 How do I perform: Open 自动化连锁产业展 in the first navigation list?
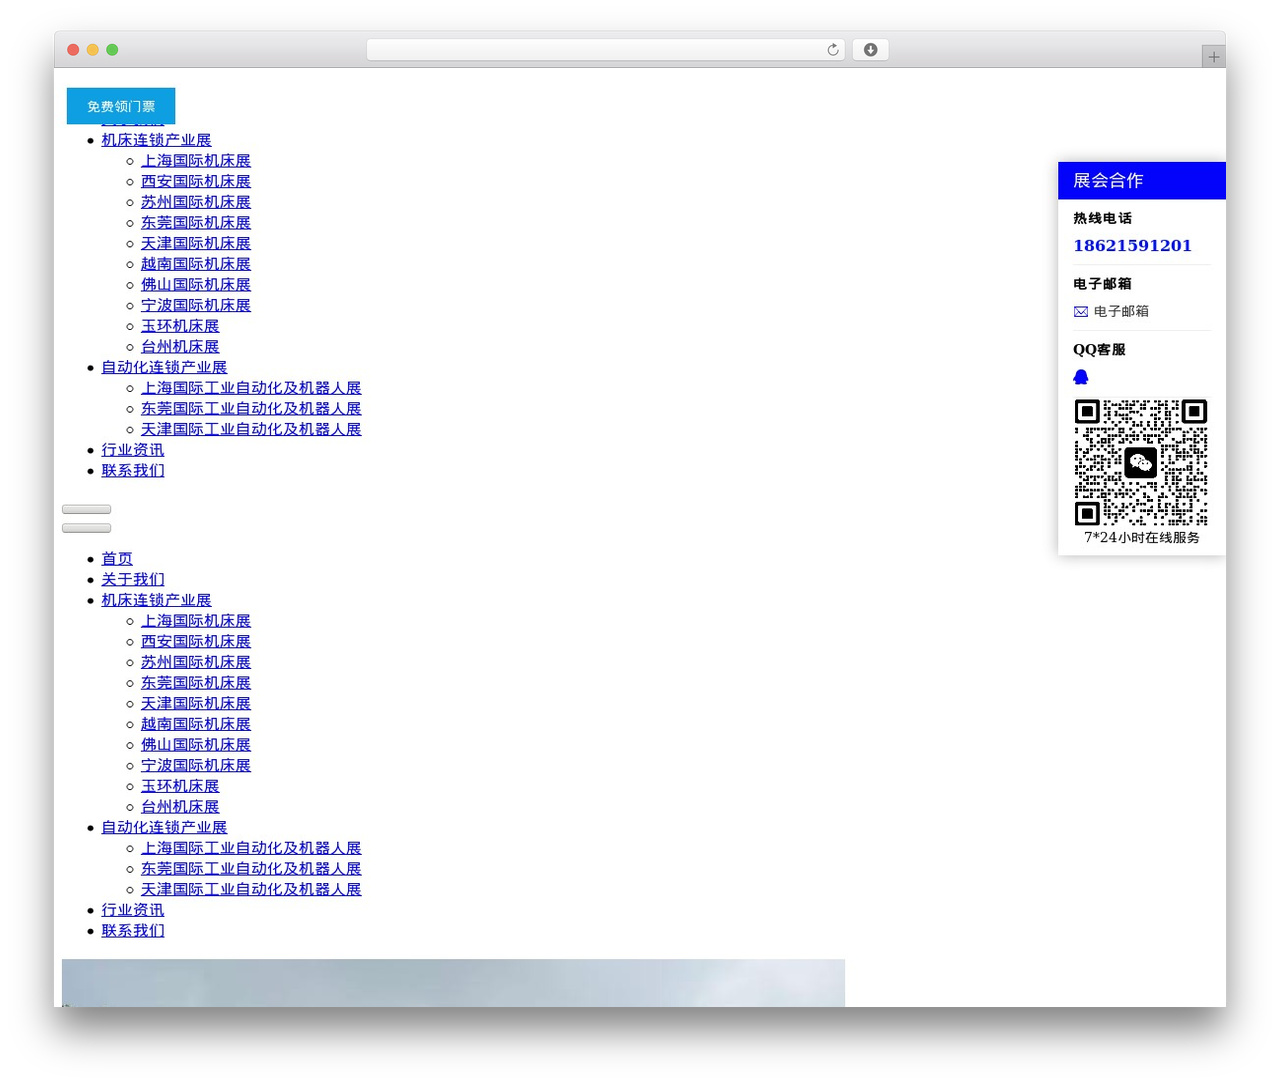(164, 367)
